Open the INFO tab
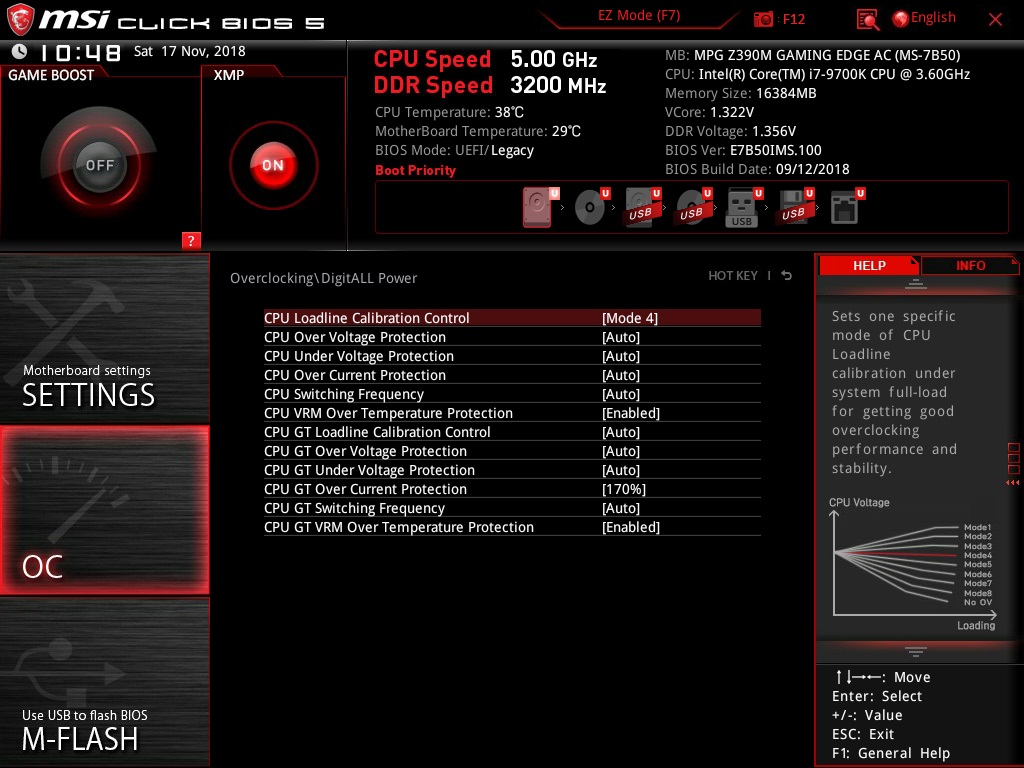The image size is (1024, 768). pyautogui.click(x=970, y=266)
